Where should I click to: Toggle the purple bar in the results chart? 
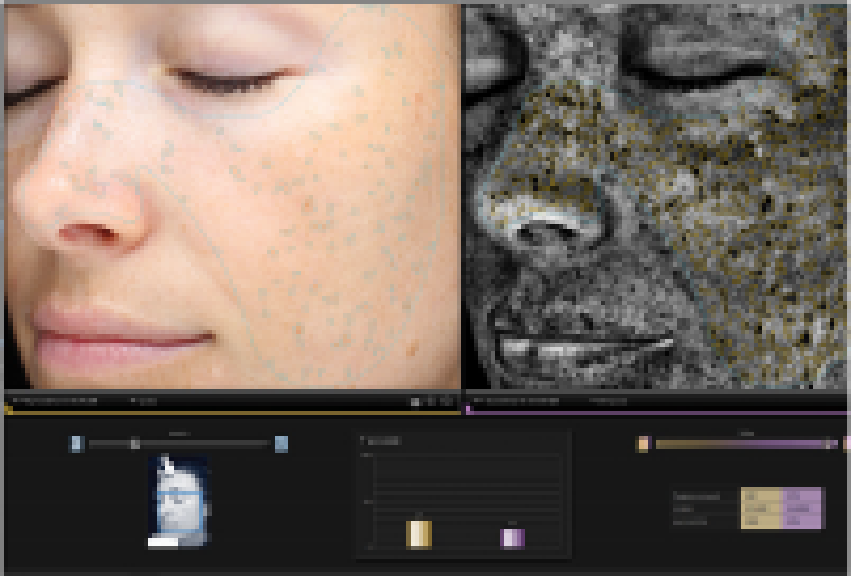512,537
